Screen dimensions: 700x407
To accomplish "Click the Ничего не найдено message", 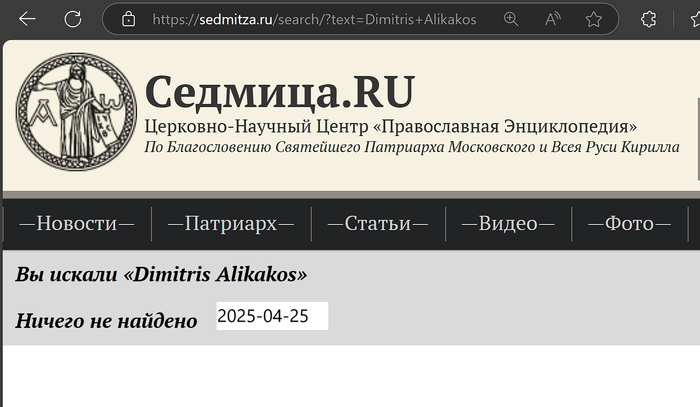I will (106, 321).
